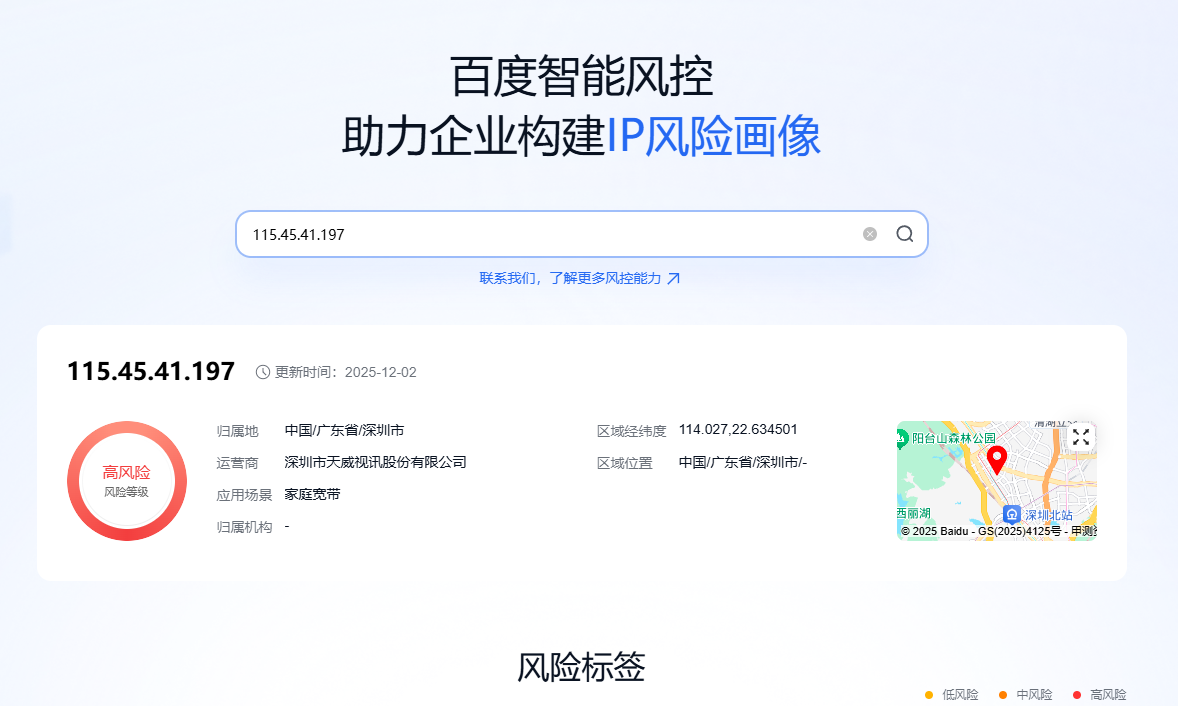Click the search magnifier icon
The height and width of the screenshot is (706, 1178).
click(904, 233)
